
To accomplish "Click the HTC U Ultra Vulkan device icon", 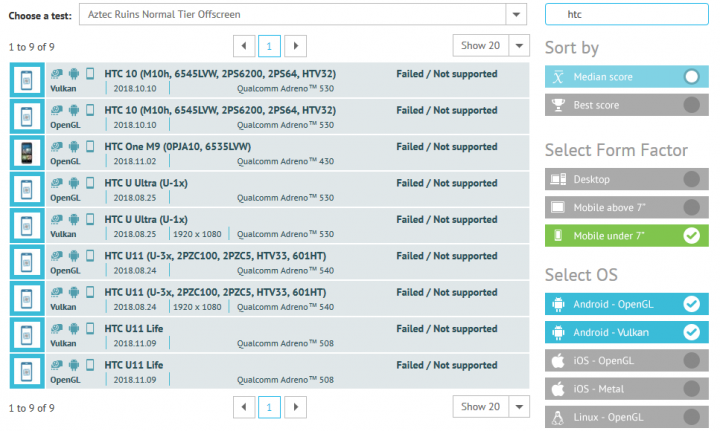I will (27, 226).
